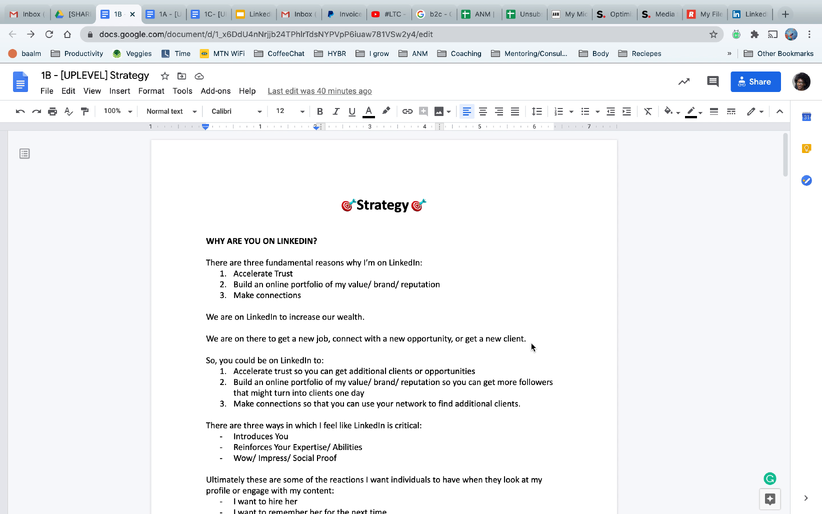
Task: Open the background fill color picker
Action: tap(672, 111)
